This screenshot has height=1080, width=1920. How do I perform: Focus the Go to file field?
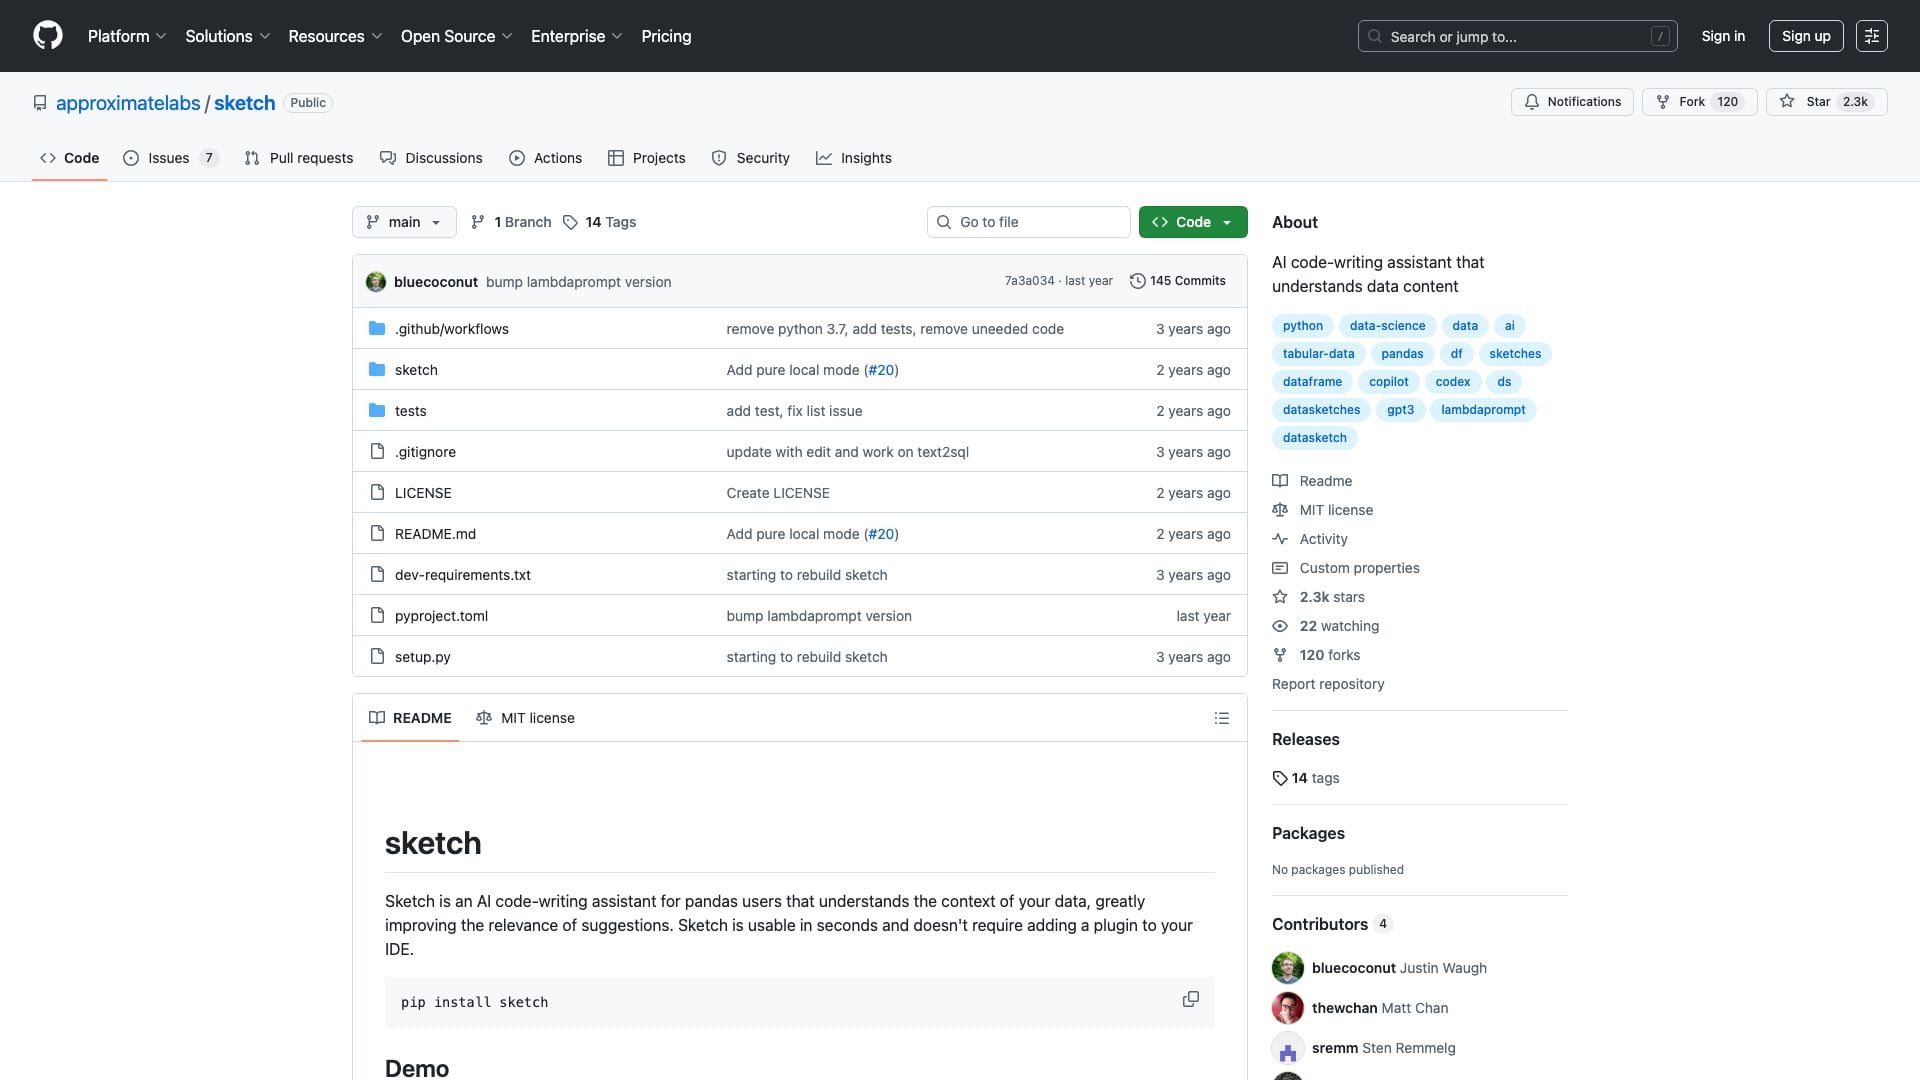point(1028,222)
